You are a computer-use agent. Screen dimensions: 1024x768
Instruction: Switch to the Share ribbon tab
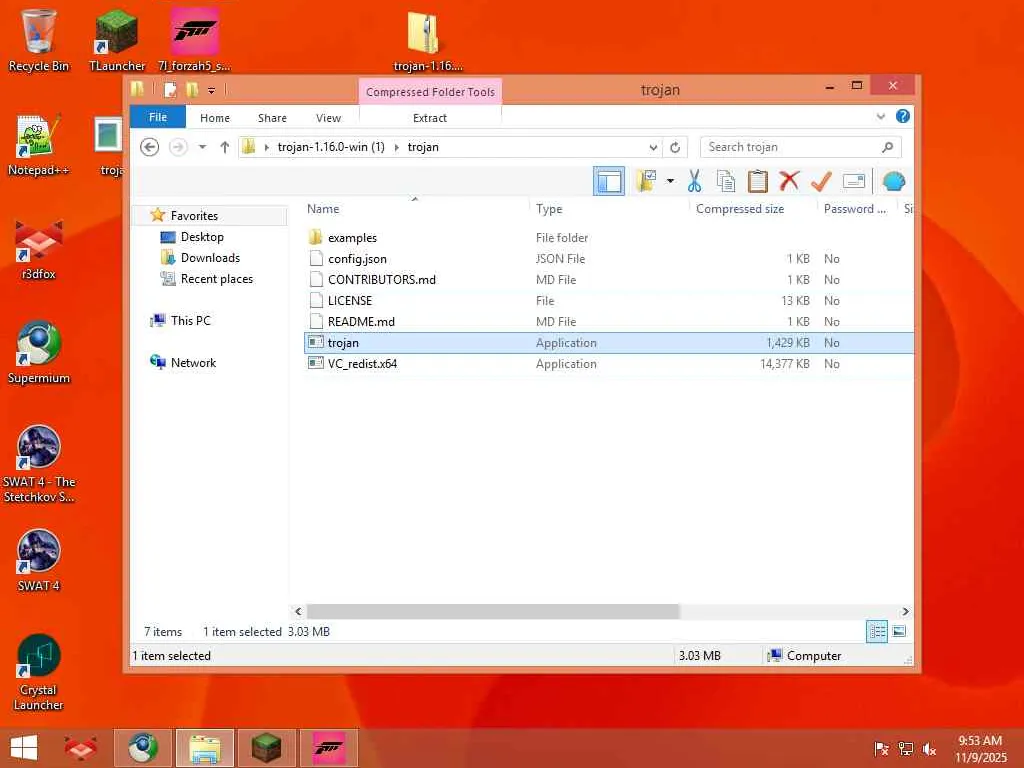pyautogui.click(x=272, y=118)
